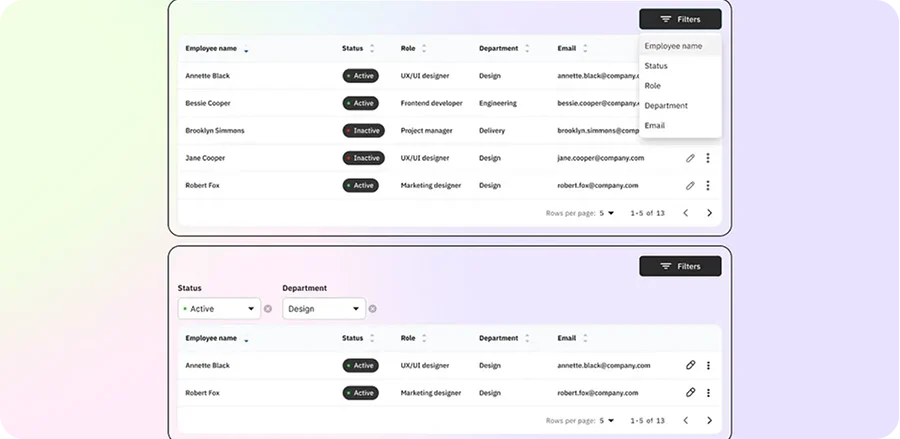This screenshot has width=900, height=439.
Task: Edit Jane Cooper's employee row
Action: point(690,158)
